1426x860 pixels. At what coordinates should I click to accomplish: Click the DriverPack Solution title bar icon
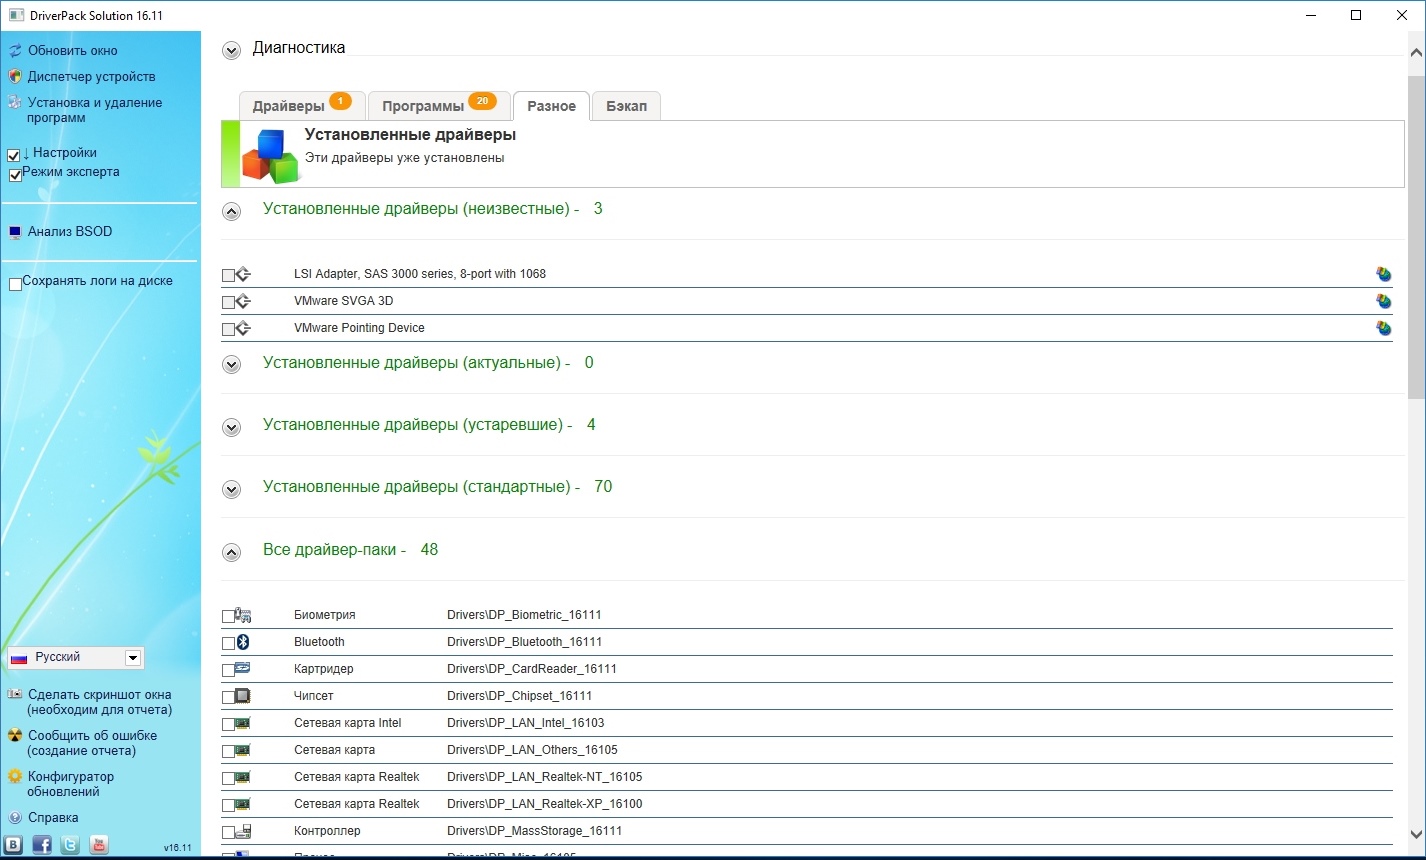tap(16, 16)
